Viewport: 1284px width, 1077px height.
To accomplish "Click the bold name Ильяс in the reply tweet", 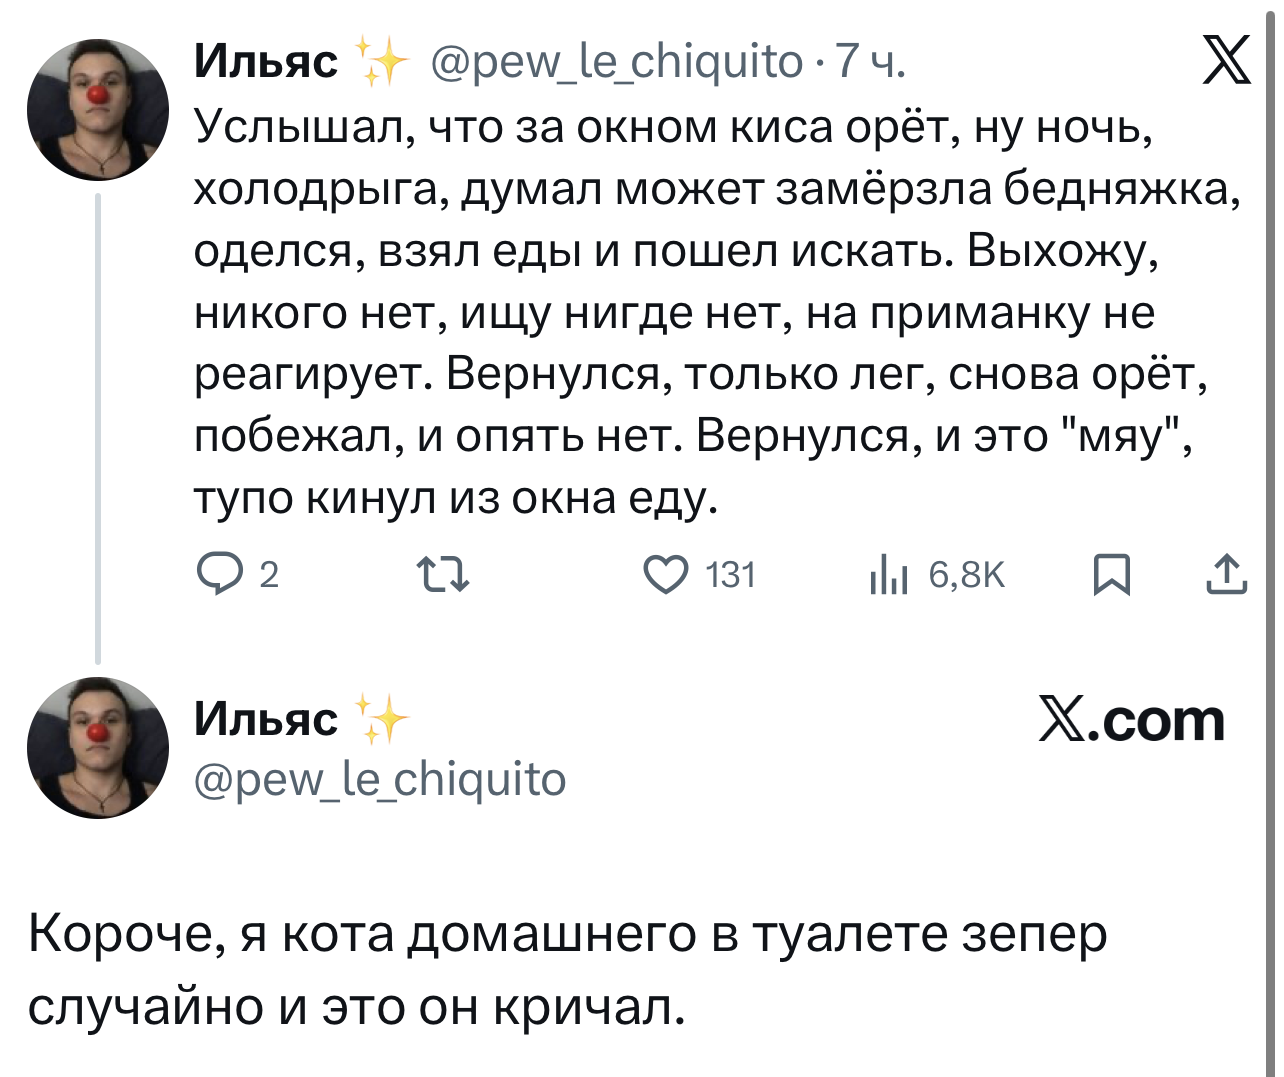I will [x=266, y=718].
